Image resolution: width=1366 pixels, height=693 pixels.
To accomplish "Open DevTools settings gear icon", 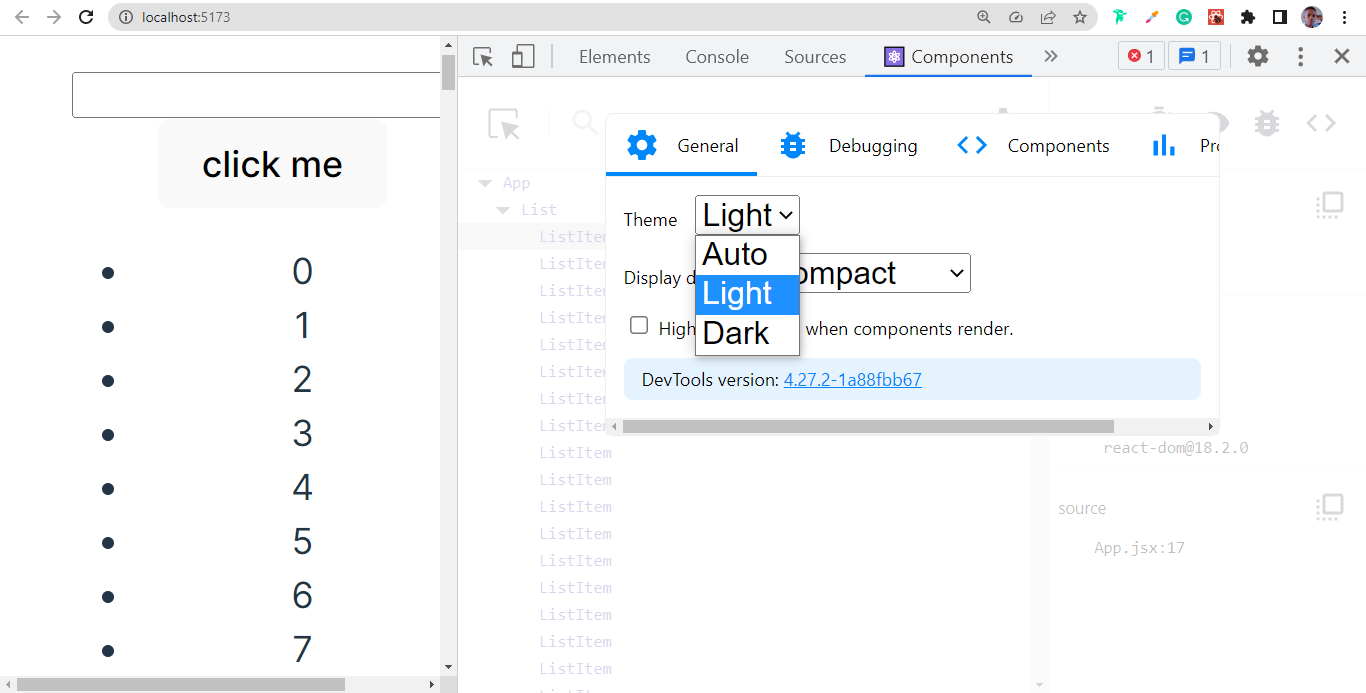I will click(x=1258, y=57).
